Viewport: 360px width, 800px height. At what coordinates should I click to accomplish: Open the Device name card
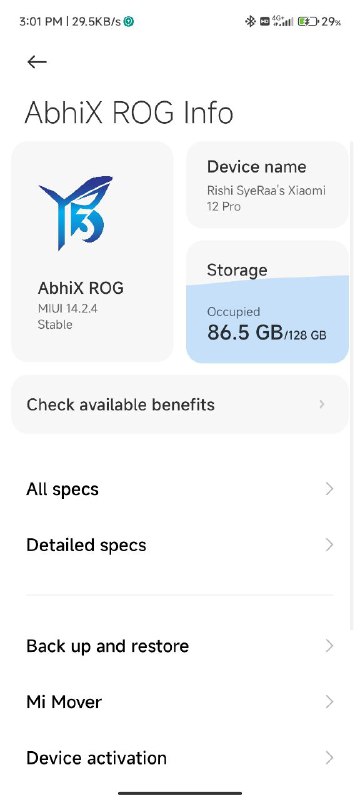point(267,185)
